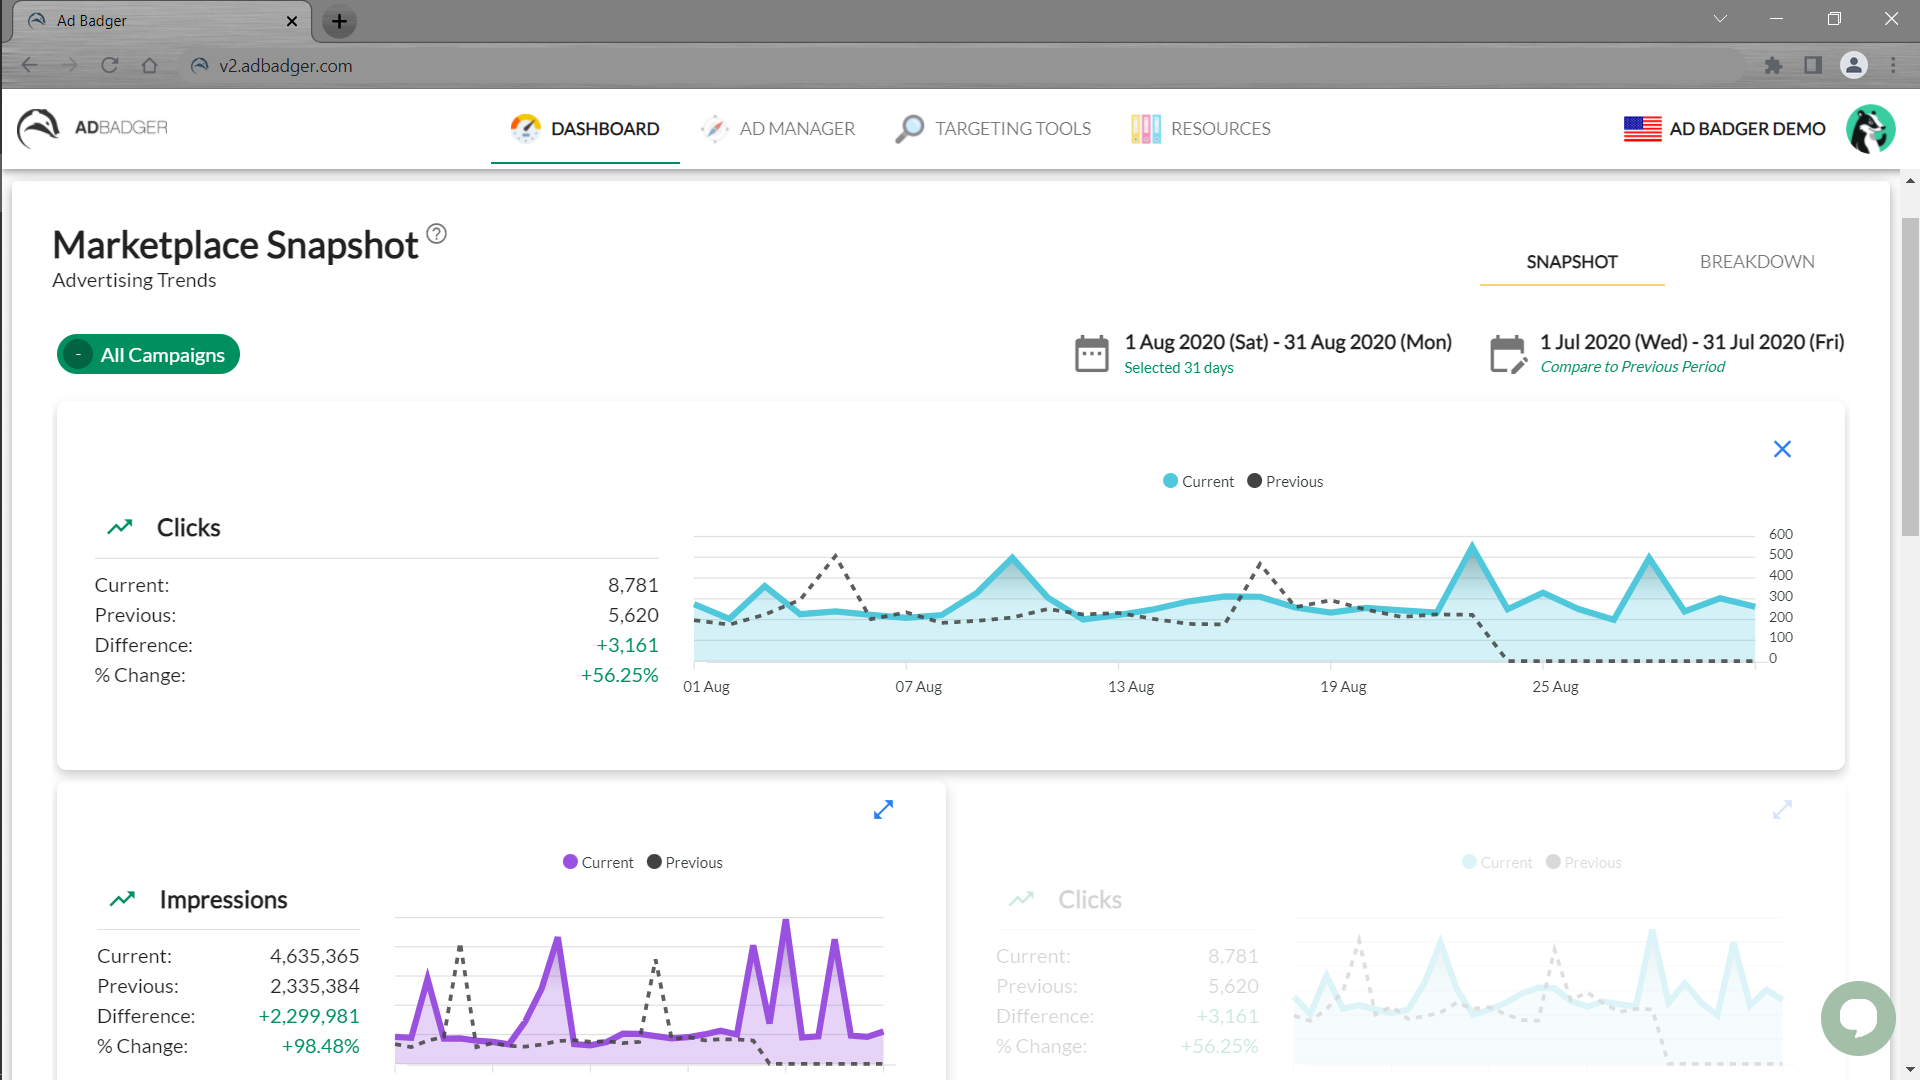This screenshot has width=1920, height=1080.
Task: Open the date range calendar icon
Action: point(1091,354)
